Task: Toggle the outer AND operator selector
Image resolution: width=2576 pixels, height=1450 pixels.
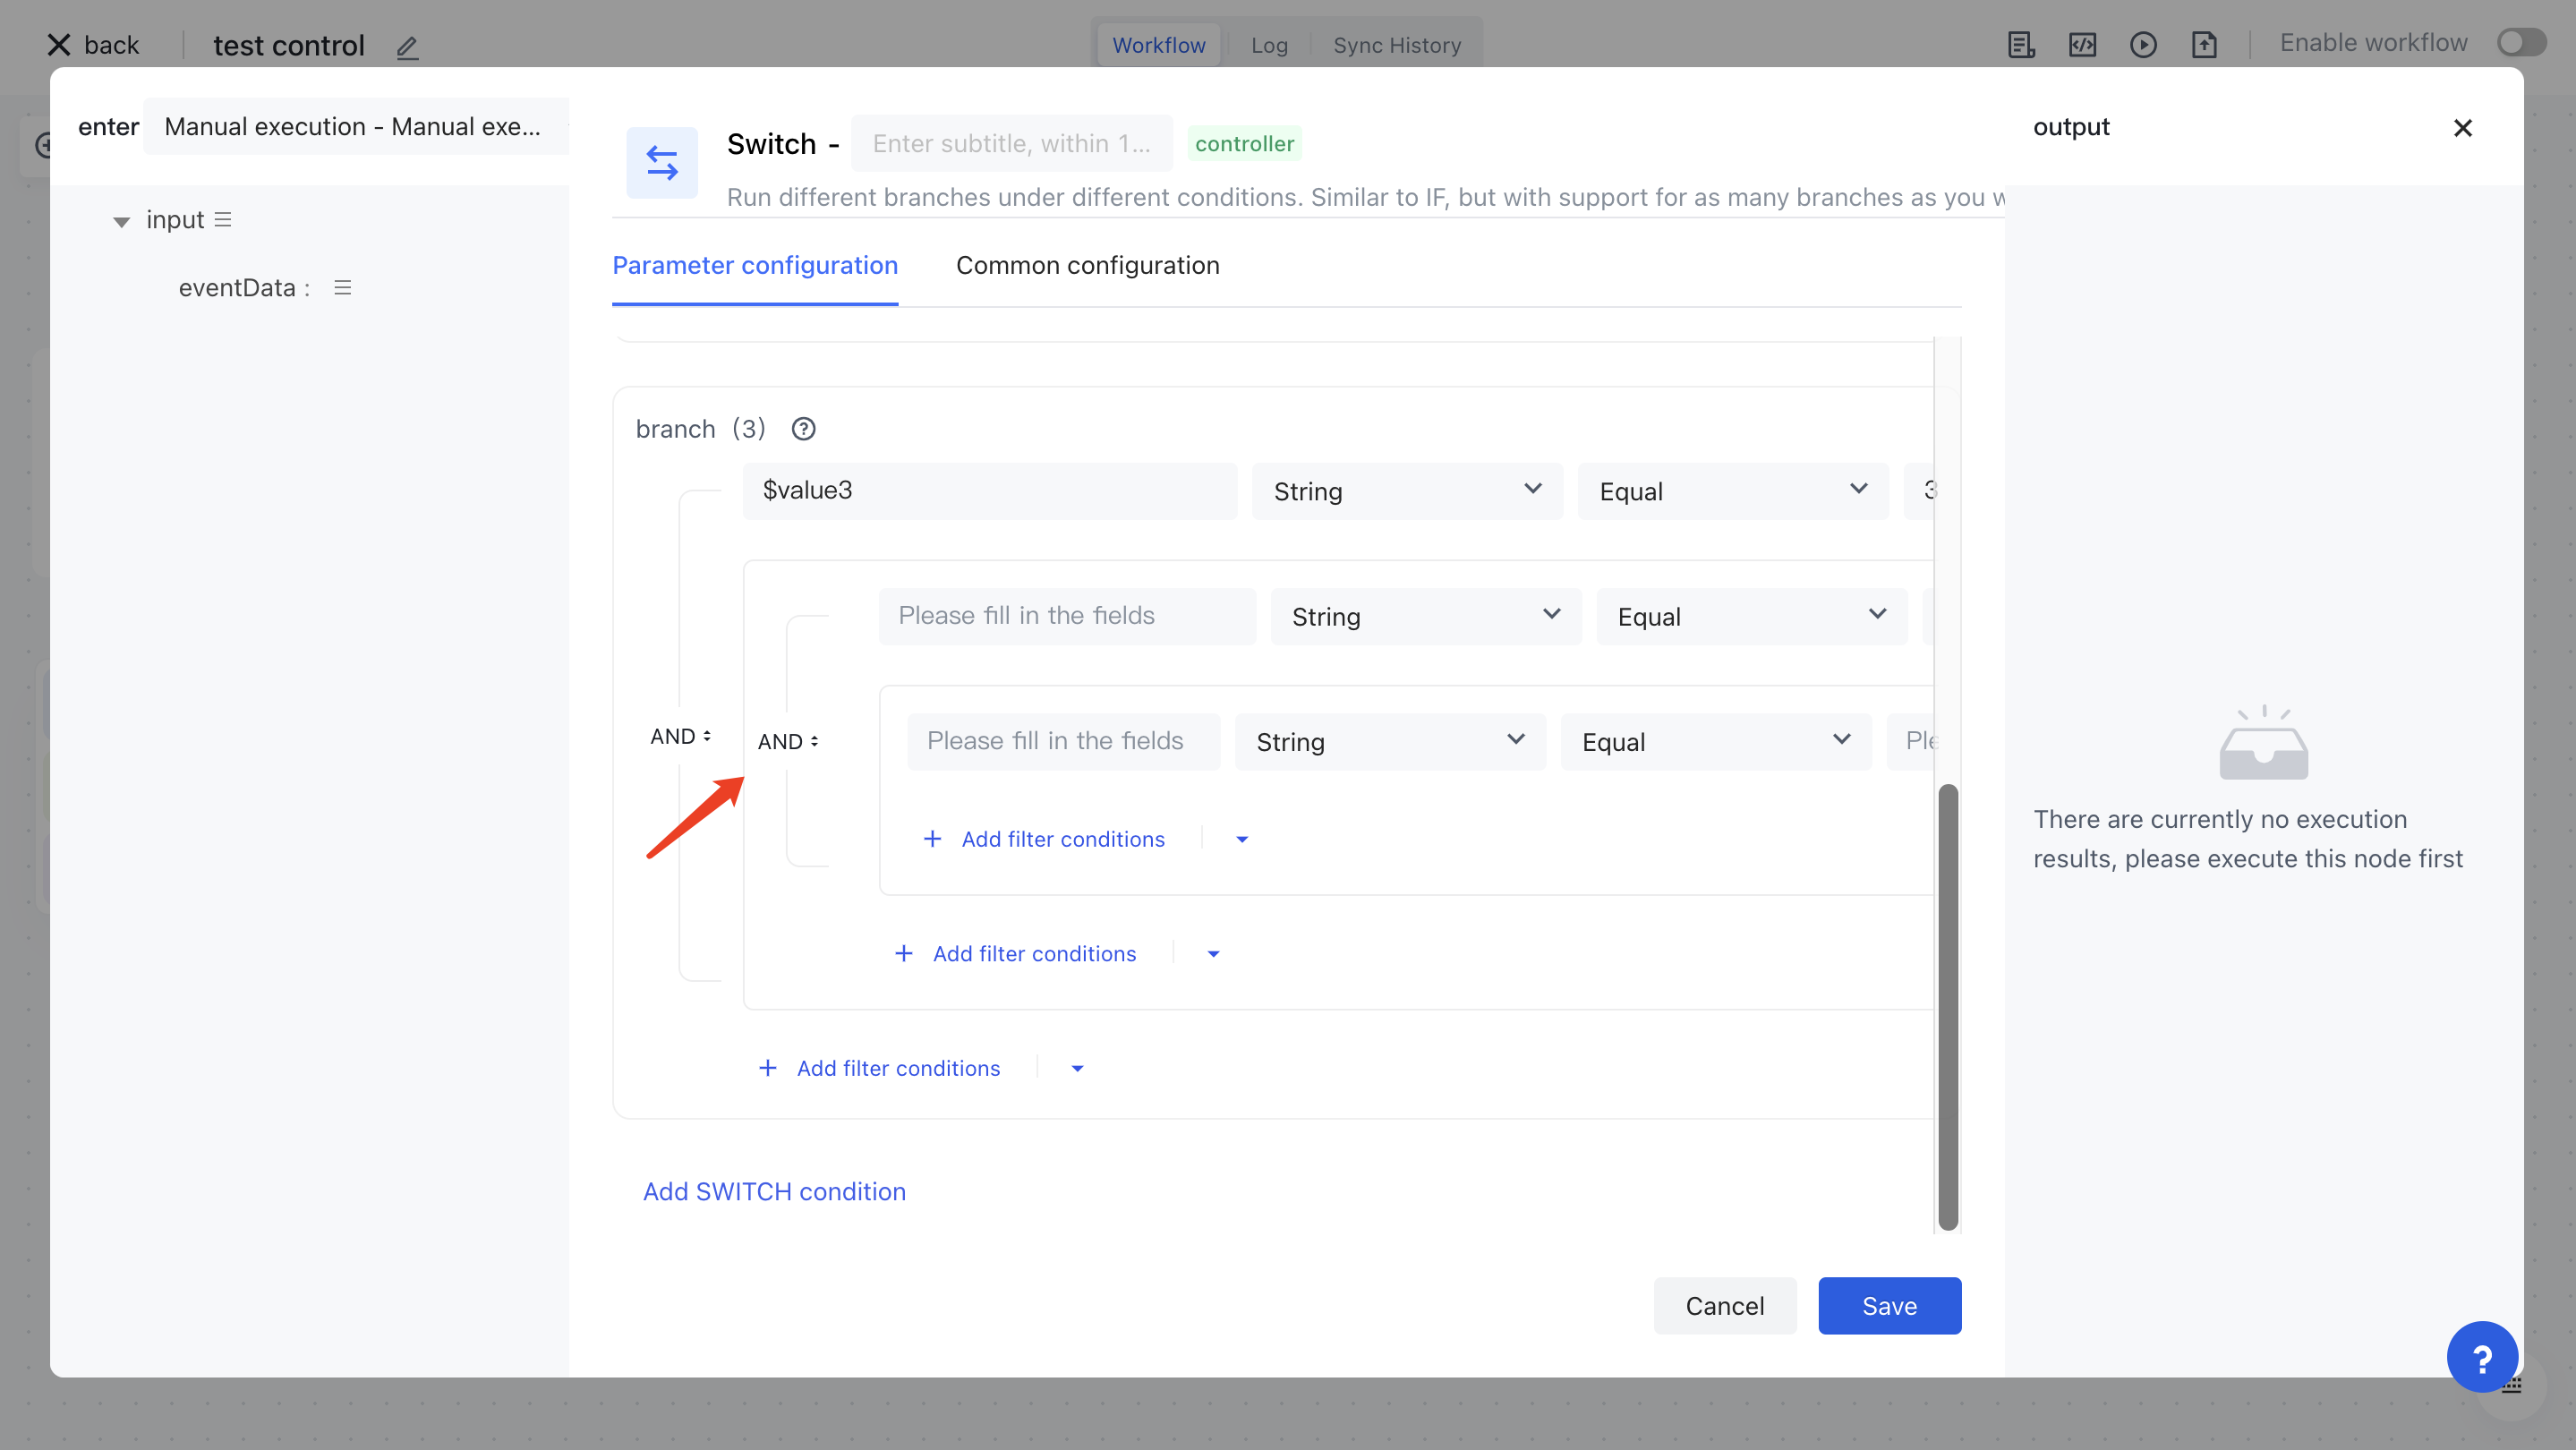Action: pyautogui.click(x=680, y=736)
